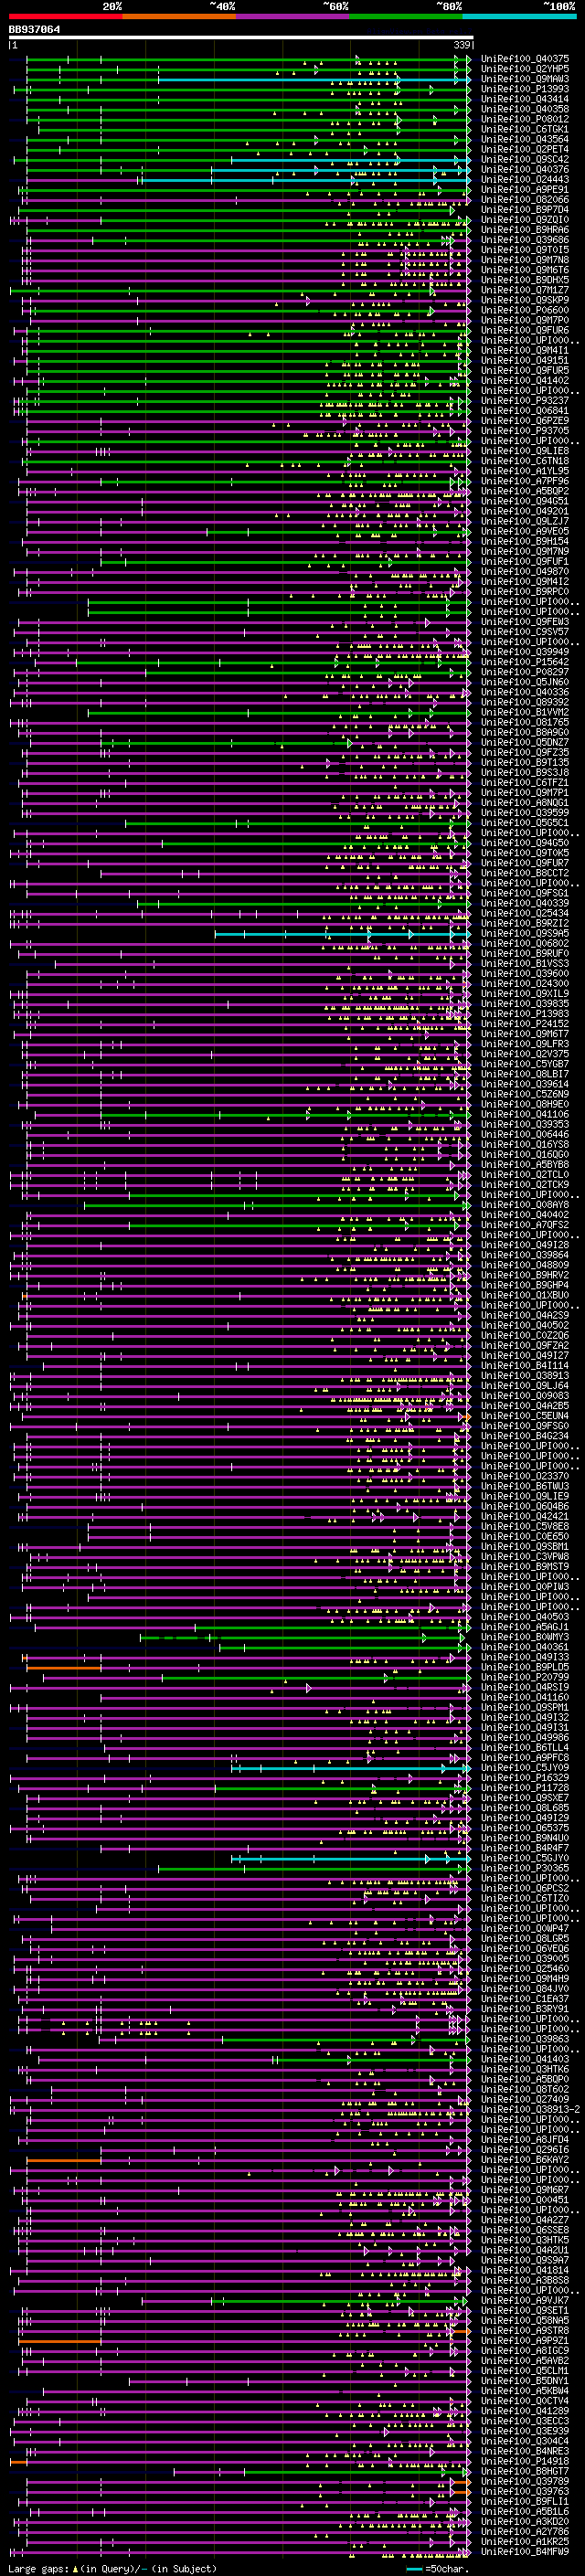The image size is (585, 2576).
Task: Select label UniRef100_Q2PET4
Action: pos(525,149)
